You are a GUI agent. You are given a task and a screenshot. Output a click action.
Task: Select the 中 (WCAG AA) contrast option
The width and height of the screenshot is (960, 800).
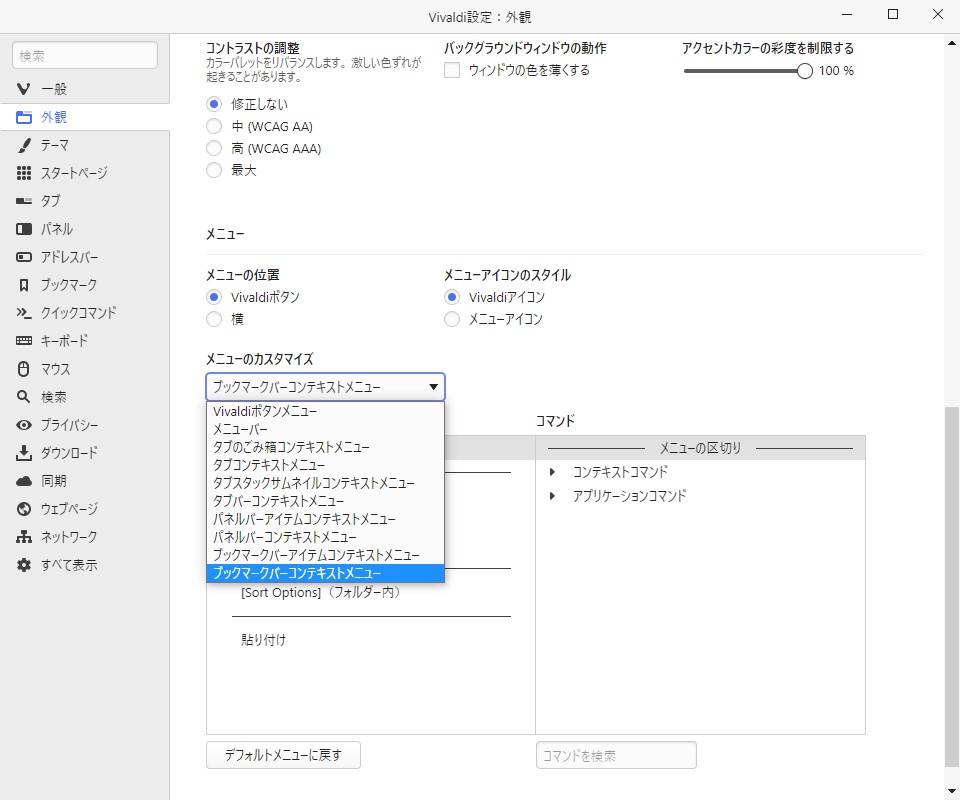tap(214, 126)
